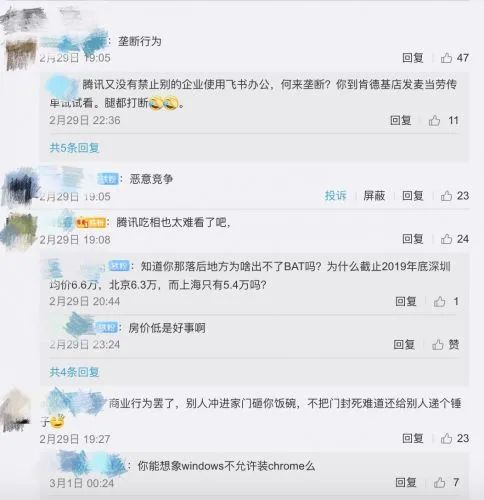Open avatar of 垄断行为 commenter
The image size is (484, 500).
click(21, 53)
